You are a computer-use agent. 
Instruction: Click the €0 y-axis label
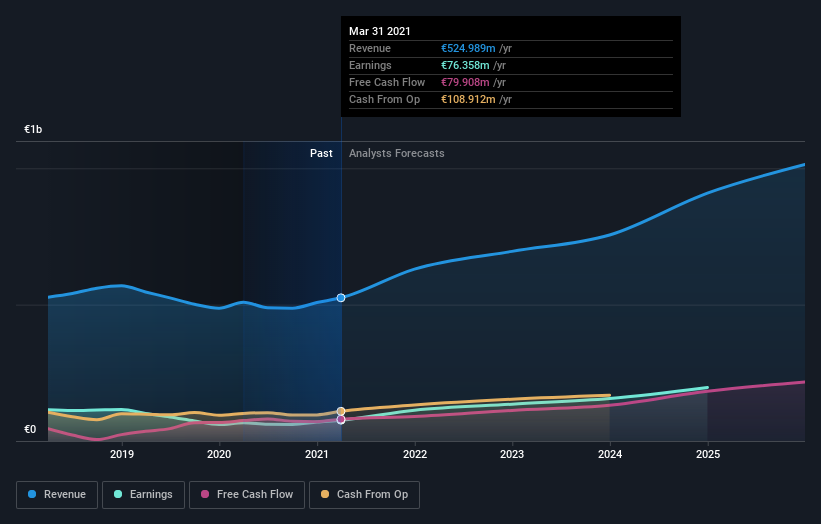(30, 429)
